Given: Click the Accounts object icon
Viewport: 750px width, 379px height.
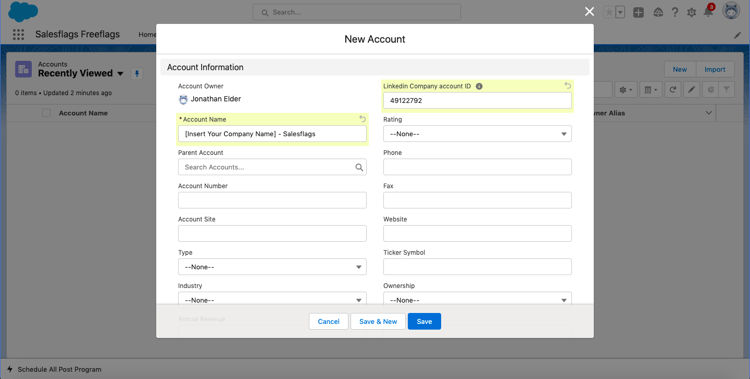Looking at the screenshot, I should [x=23, y=69].
